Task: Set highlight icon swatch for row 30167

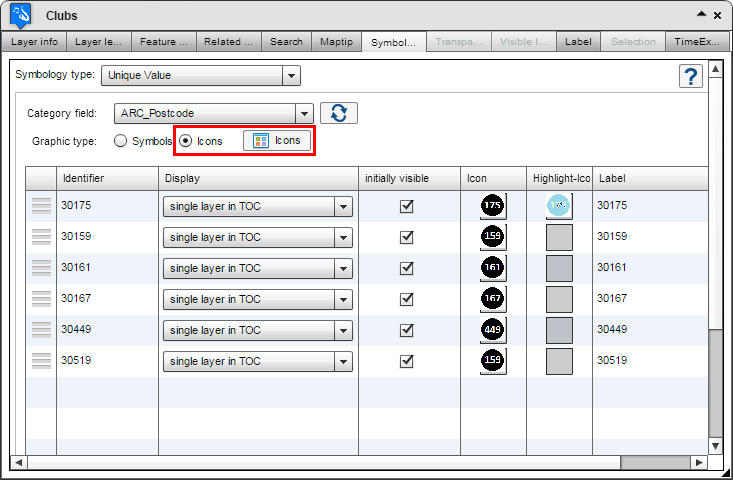Action: 559,299
